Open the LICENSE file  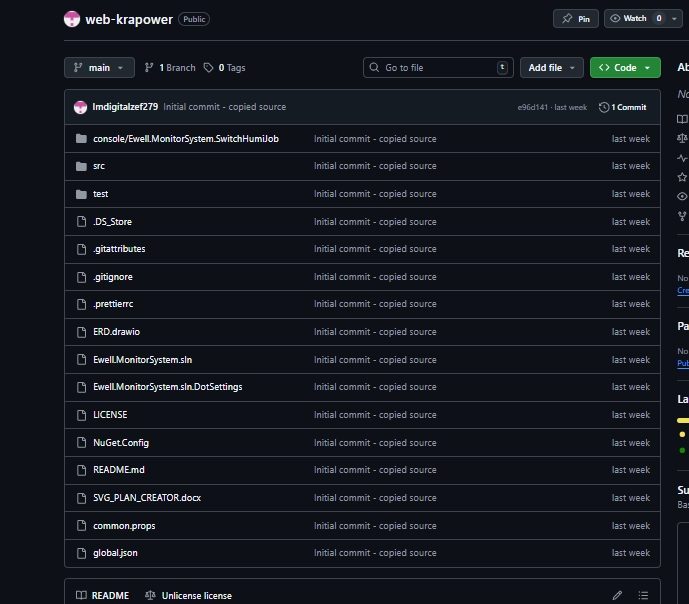click(110, 415)
